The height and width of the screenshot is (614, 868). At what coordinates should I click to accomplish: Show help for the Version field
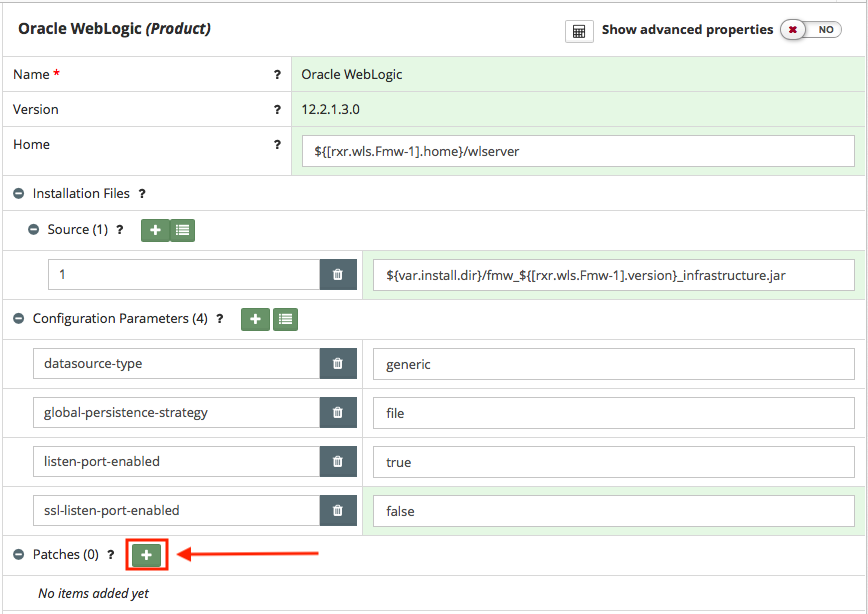tap(277, 110)
